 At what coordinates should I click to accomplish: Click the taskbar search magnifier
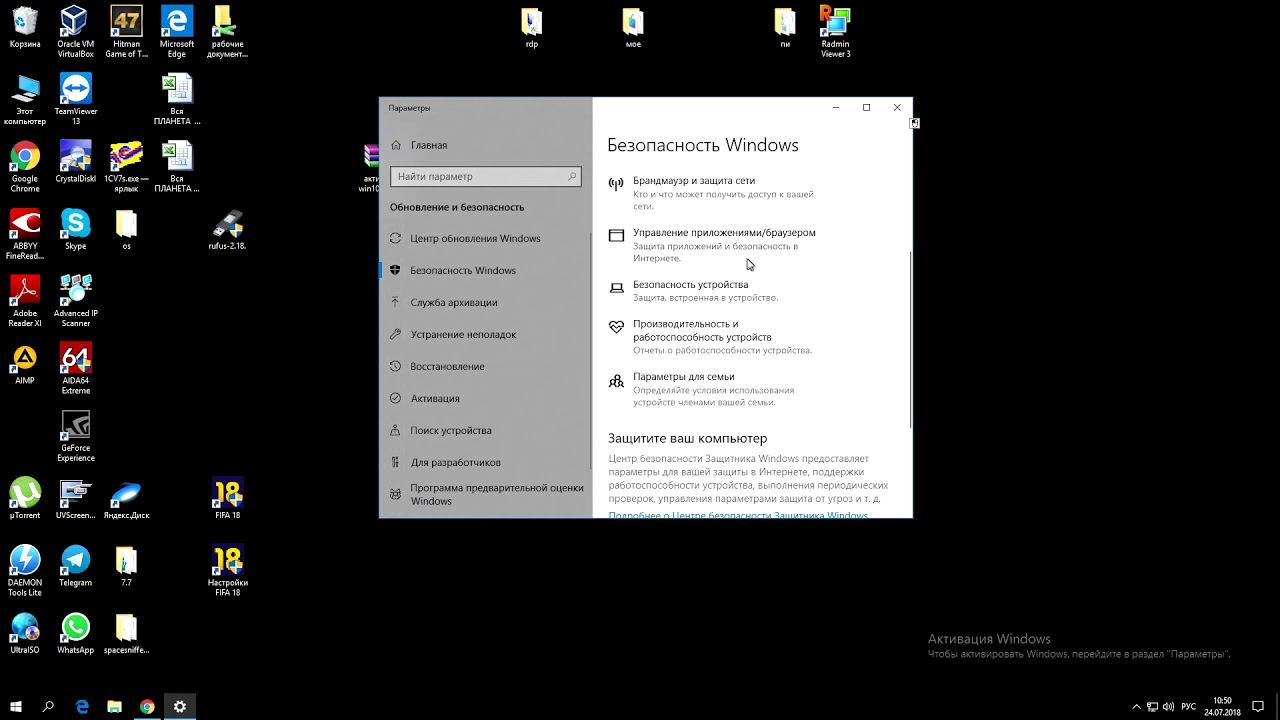point(48,706)
